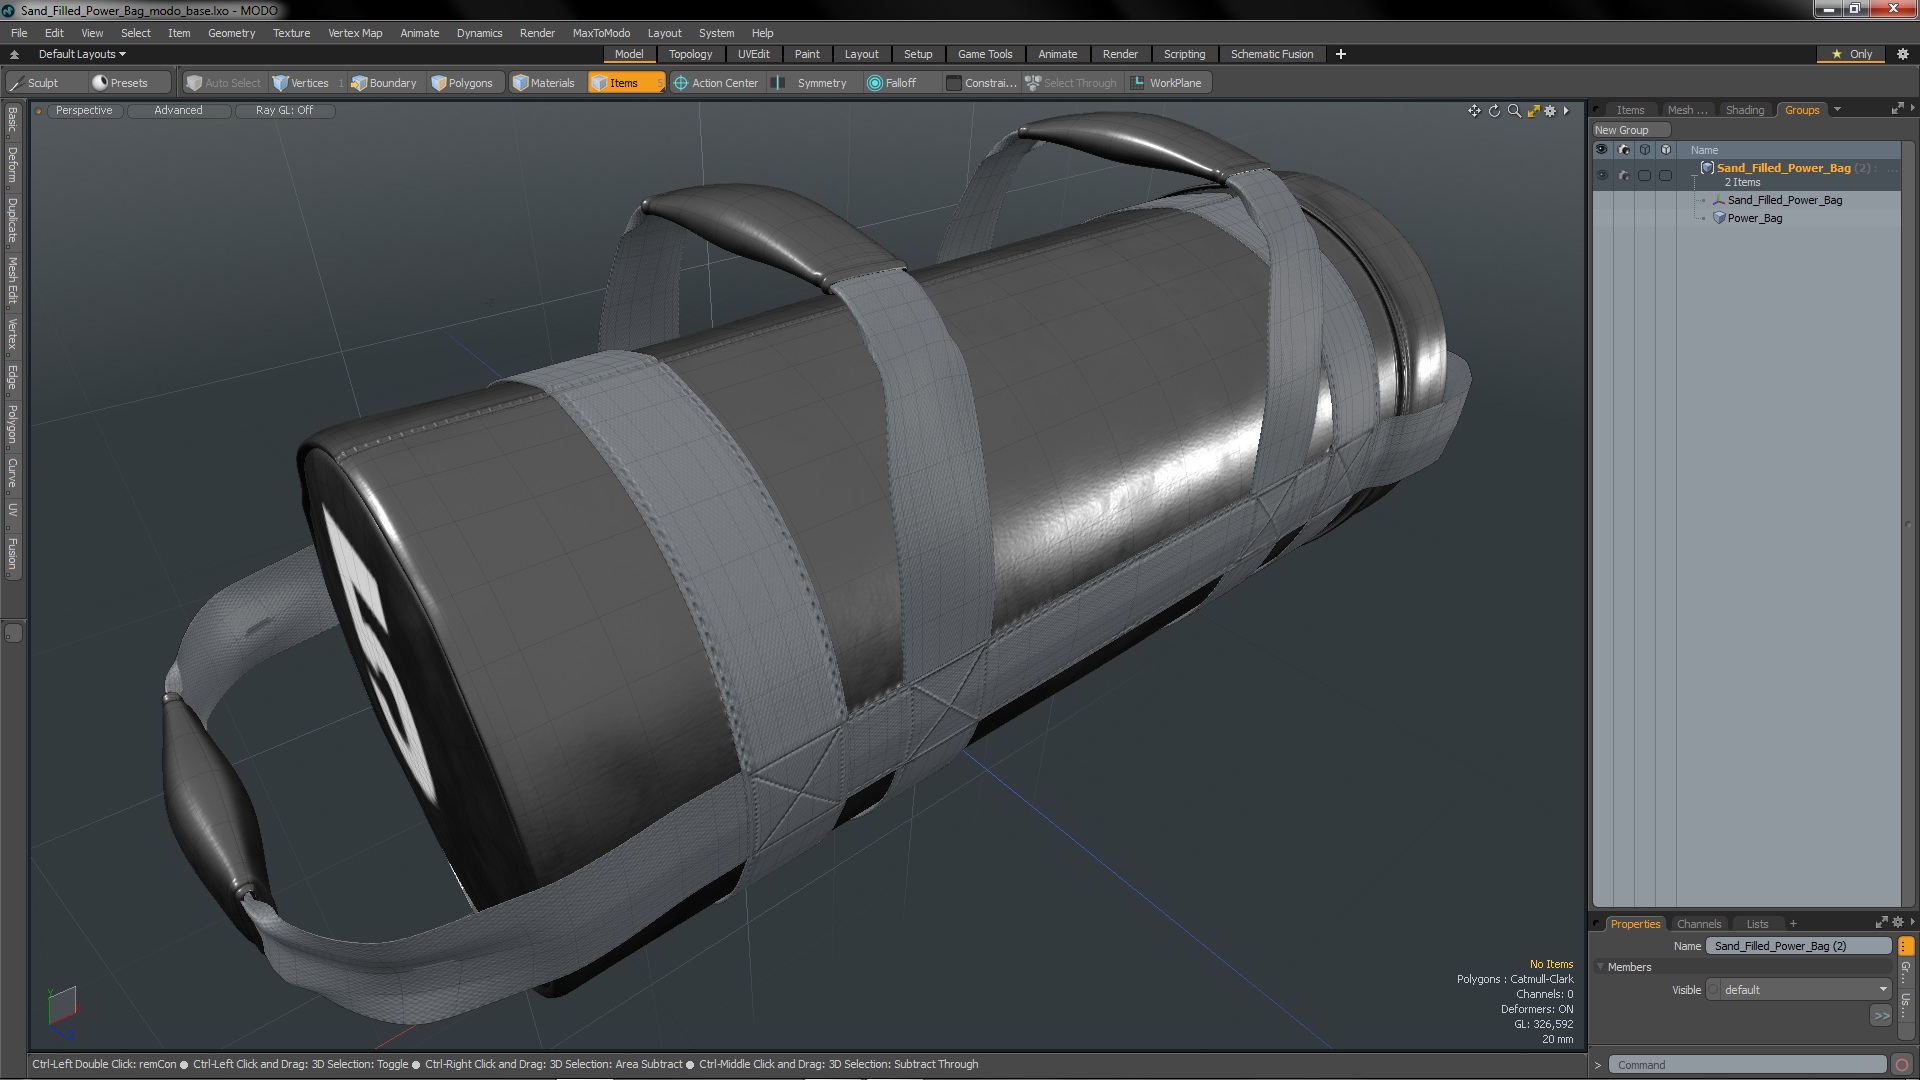
Task: Switch to the UVEdit layout tab
Action: [x=753, y=54]
